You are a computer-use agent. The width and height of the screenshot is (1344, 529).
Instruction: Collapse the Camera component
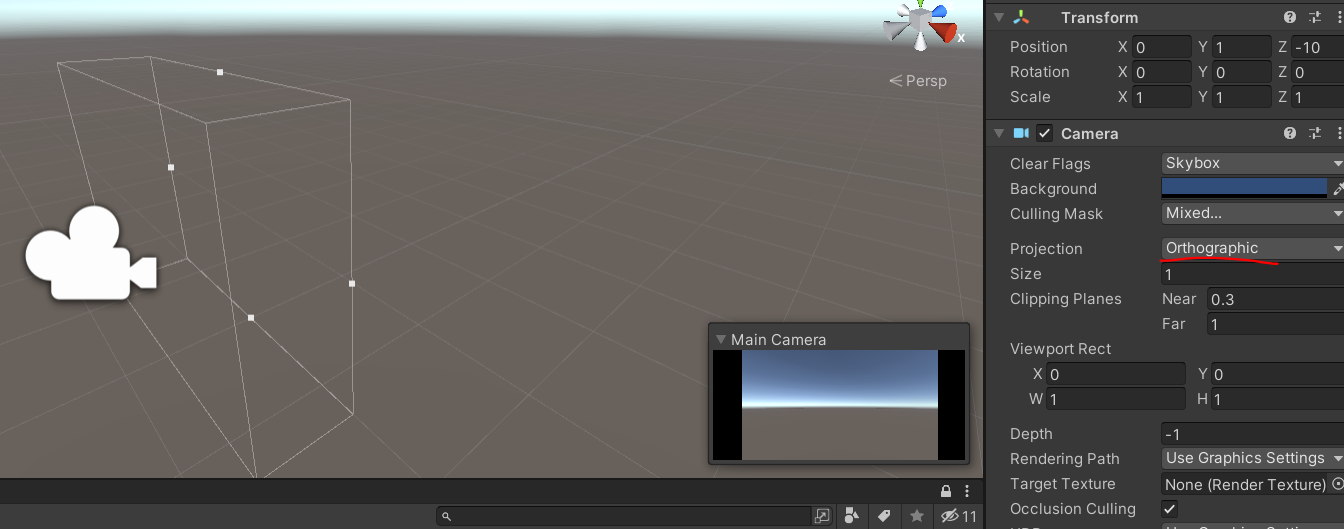998,133
